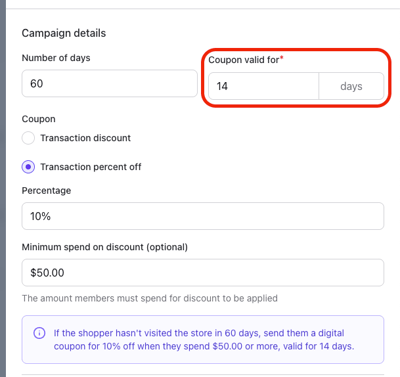Click the Percentage field showing 10%
This screenshot has height=377, width=400.
coord(203,216)
